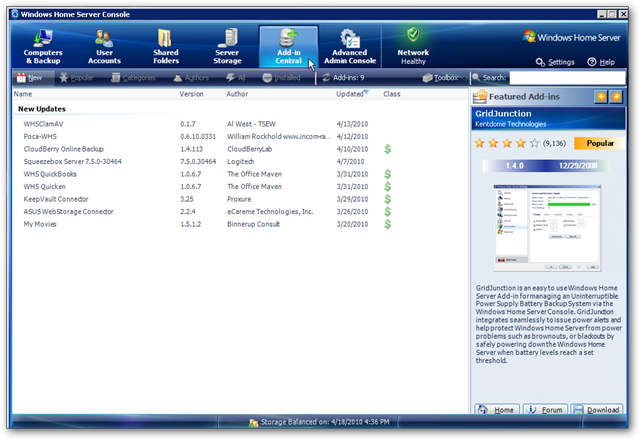Show Popular add-ins filter
Viewport: 640px width, 440px height.
[76, 78]
